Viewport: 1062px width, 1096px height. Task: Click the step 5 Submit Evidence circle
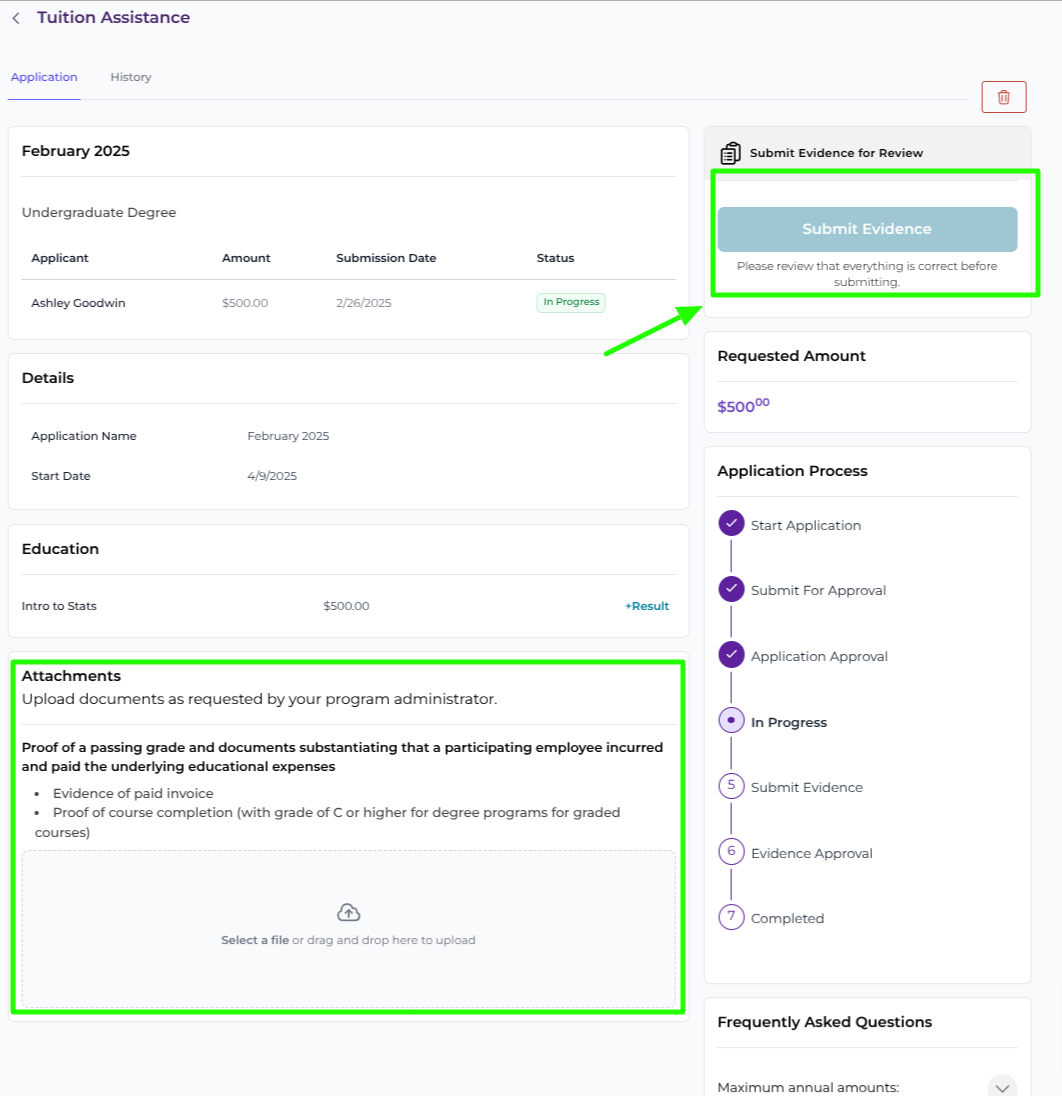pos(731,787)
